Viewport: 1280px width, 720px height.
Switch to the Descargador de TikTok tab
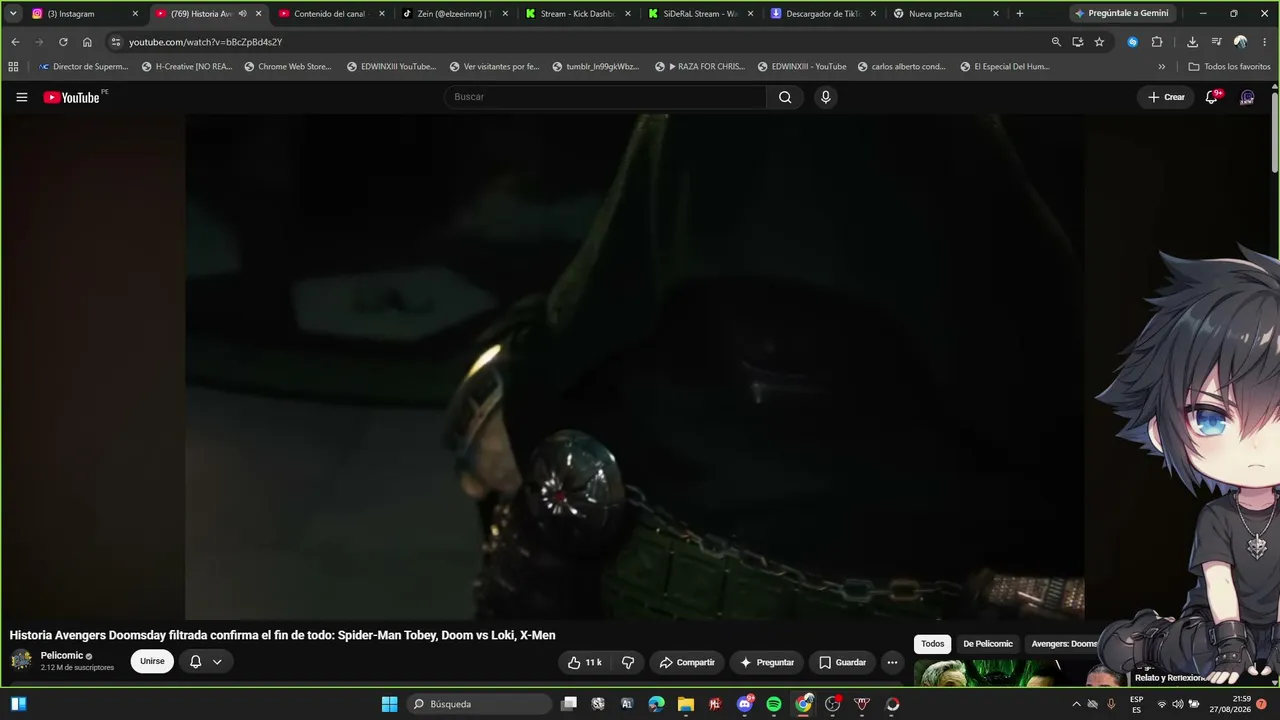(x=824, y=14)
